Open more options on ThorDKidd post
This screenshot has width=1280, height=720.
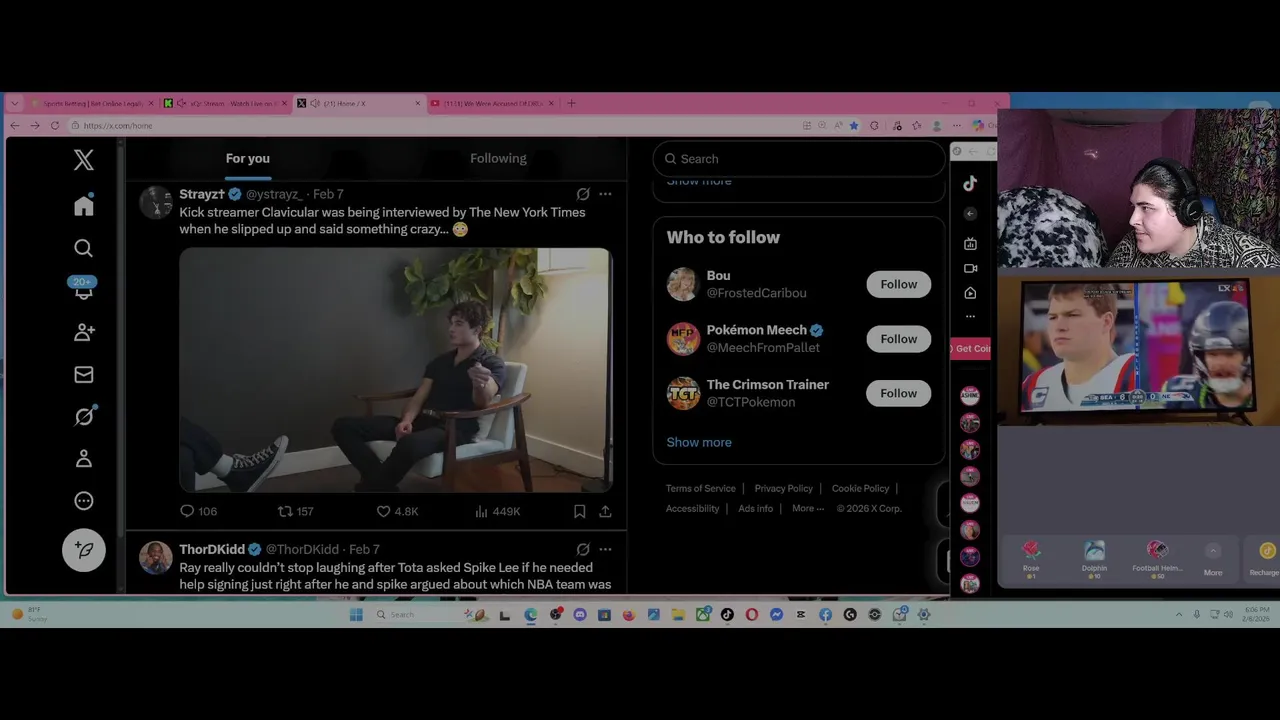pos(605,549)
